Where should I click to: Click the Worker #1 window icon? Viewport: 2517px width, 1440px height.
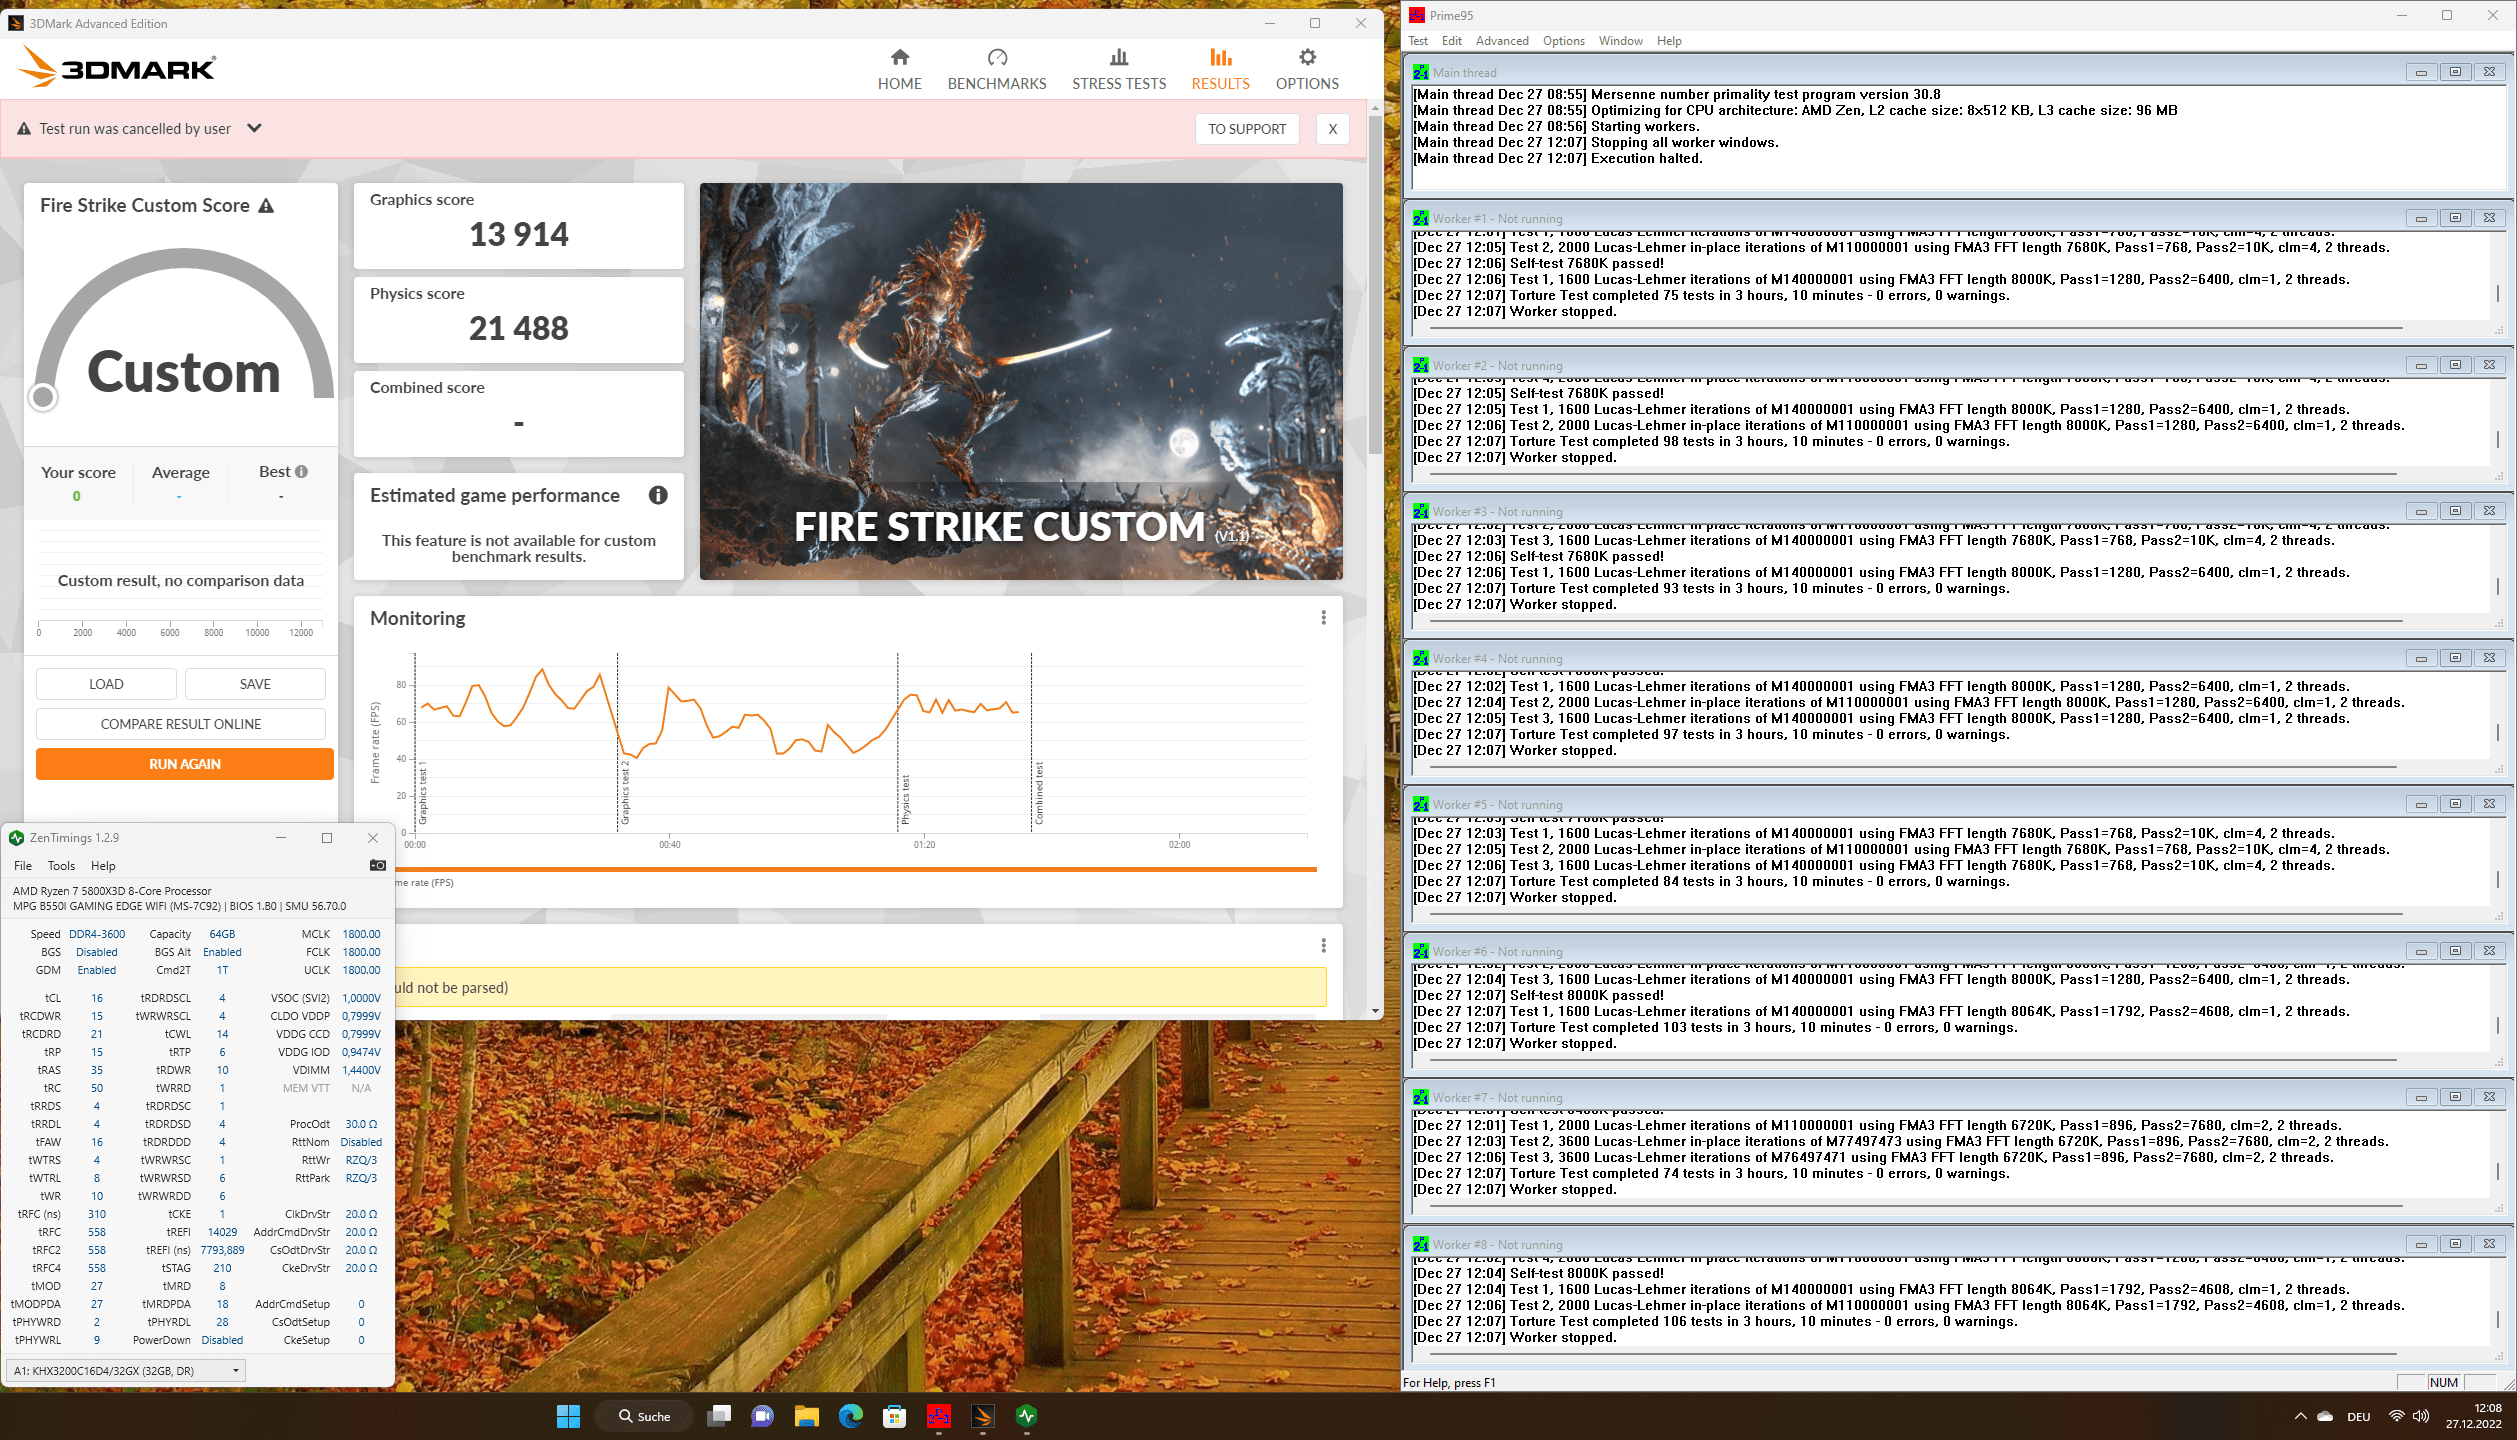(x=1421, y=218)
